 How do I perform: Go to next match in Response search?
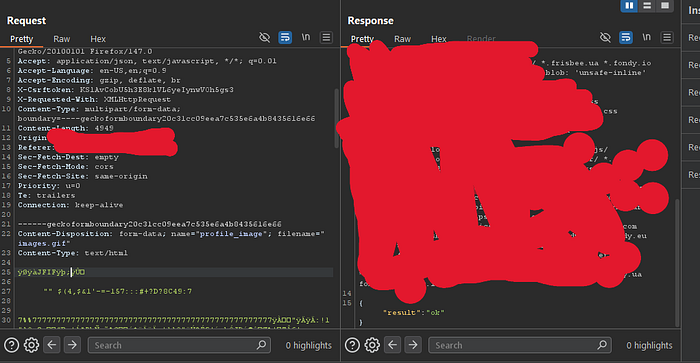[x=413, y=345]
